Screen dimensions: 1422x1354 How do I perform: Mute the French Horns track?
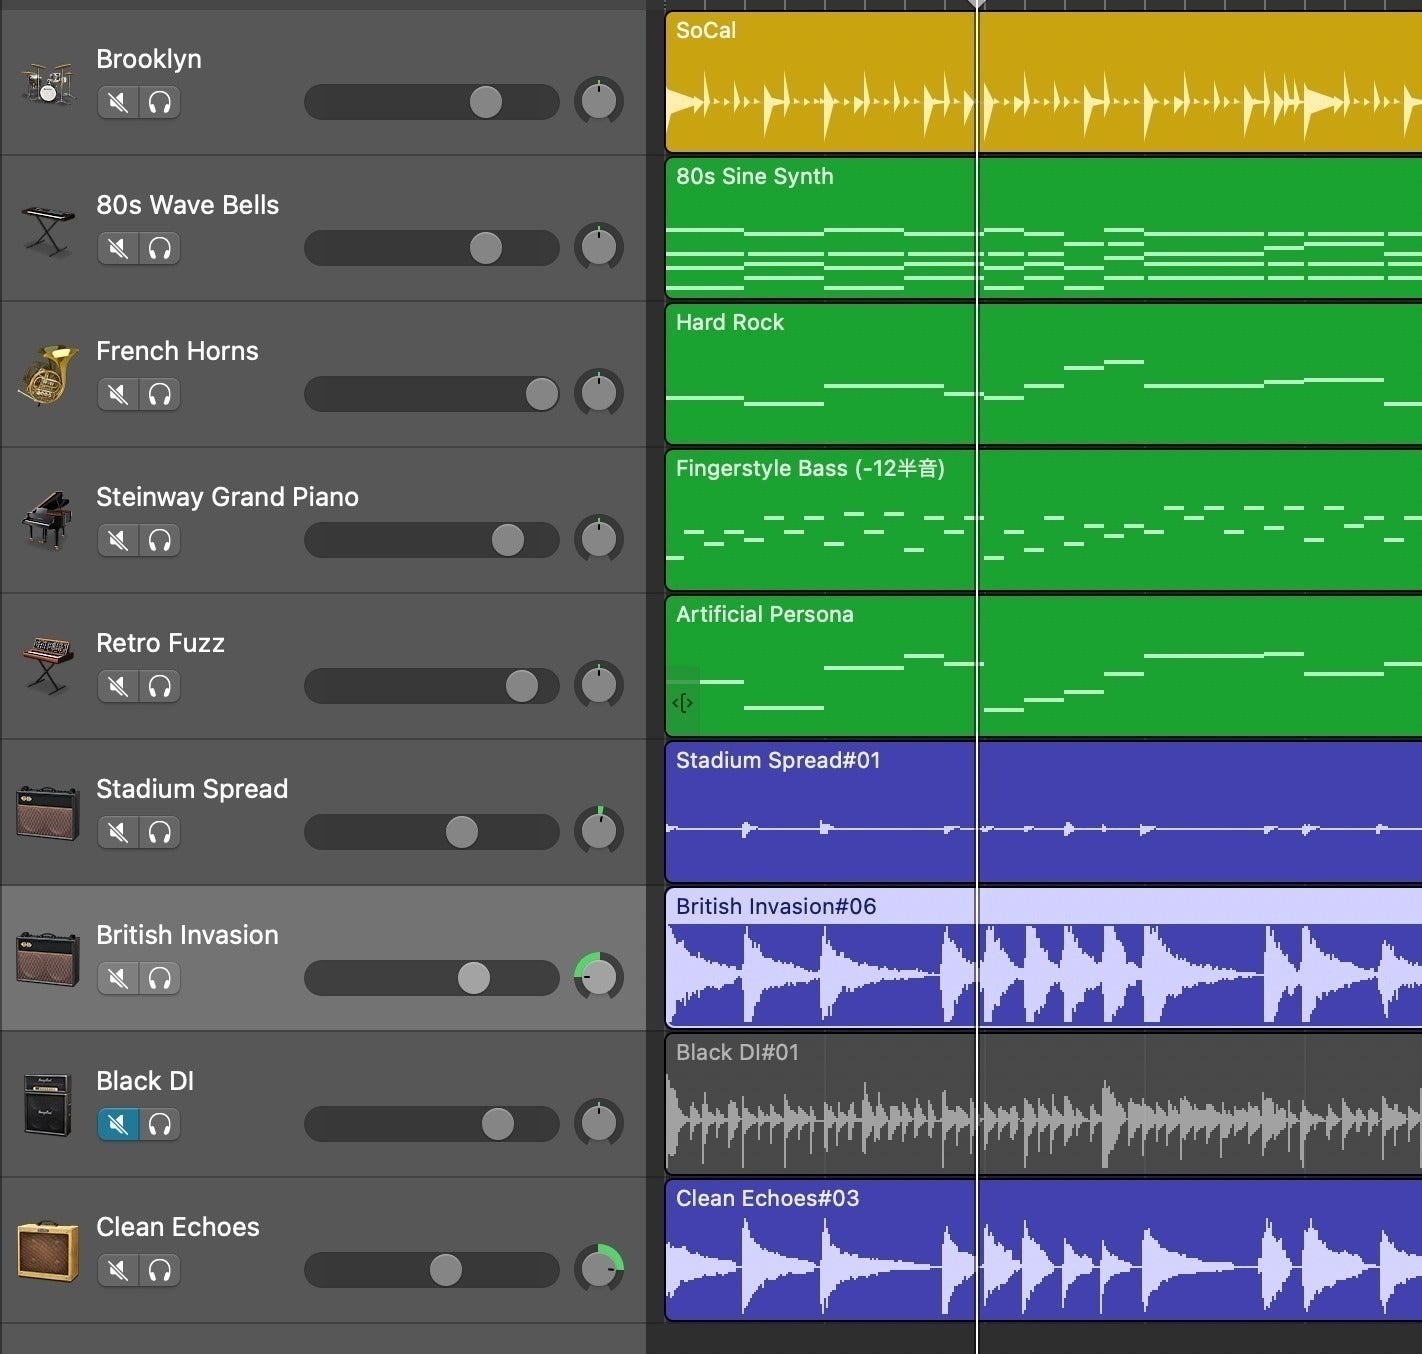point(118,394)
